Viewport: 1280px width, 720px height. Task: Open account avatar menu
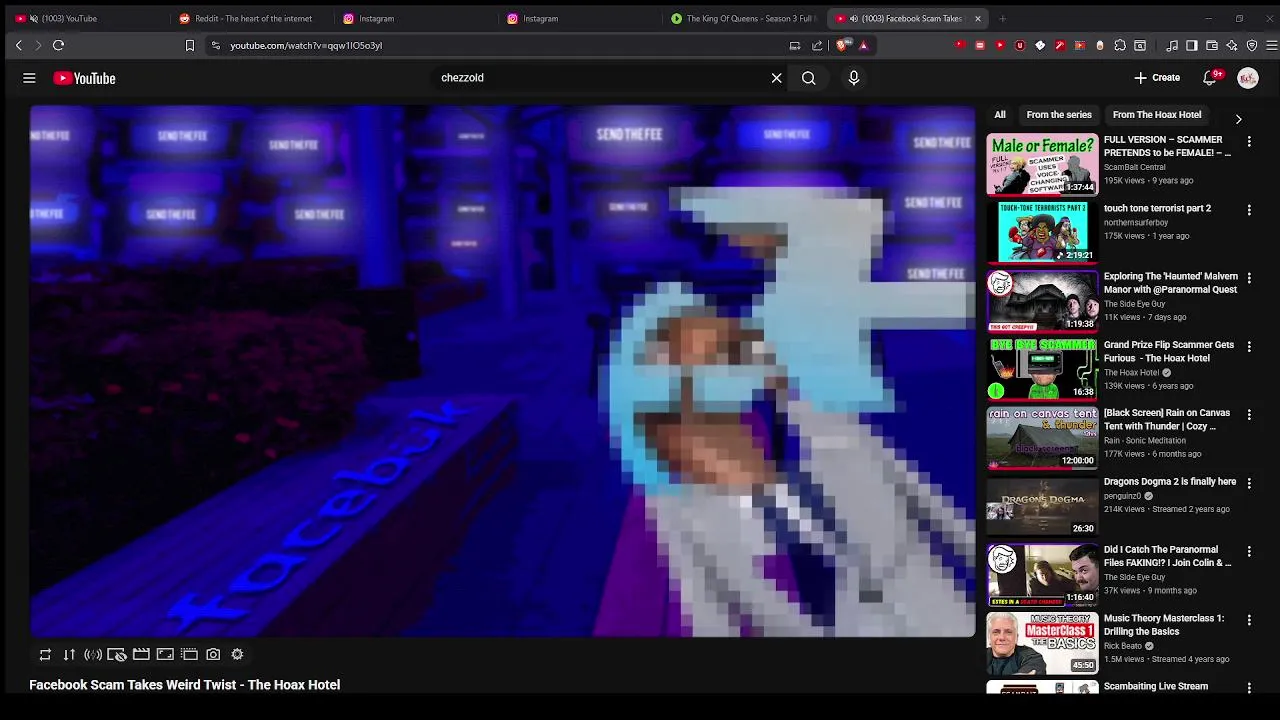click(x=1247, y=78)
